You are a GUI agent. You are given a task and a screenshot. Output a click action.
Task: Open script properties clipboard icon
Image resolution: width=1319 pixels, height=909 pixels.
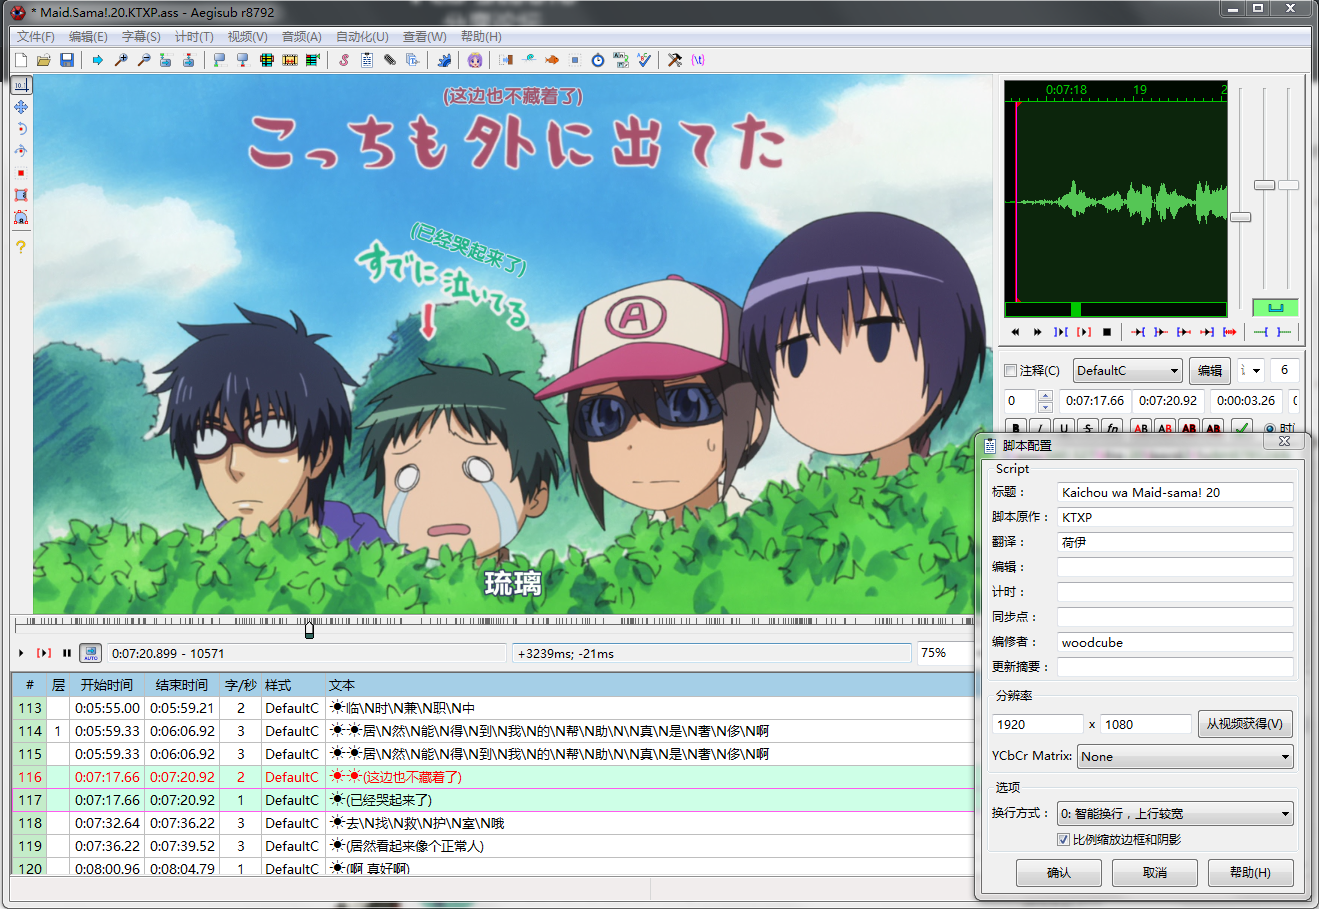pyautogui.click(x=367, y=60)
